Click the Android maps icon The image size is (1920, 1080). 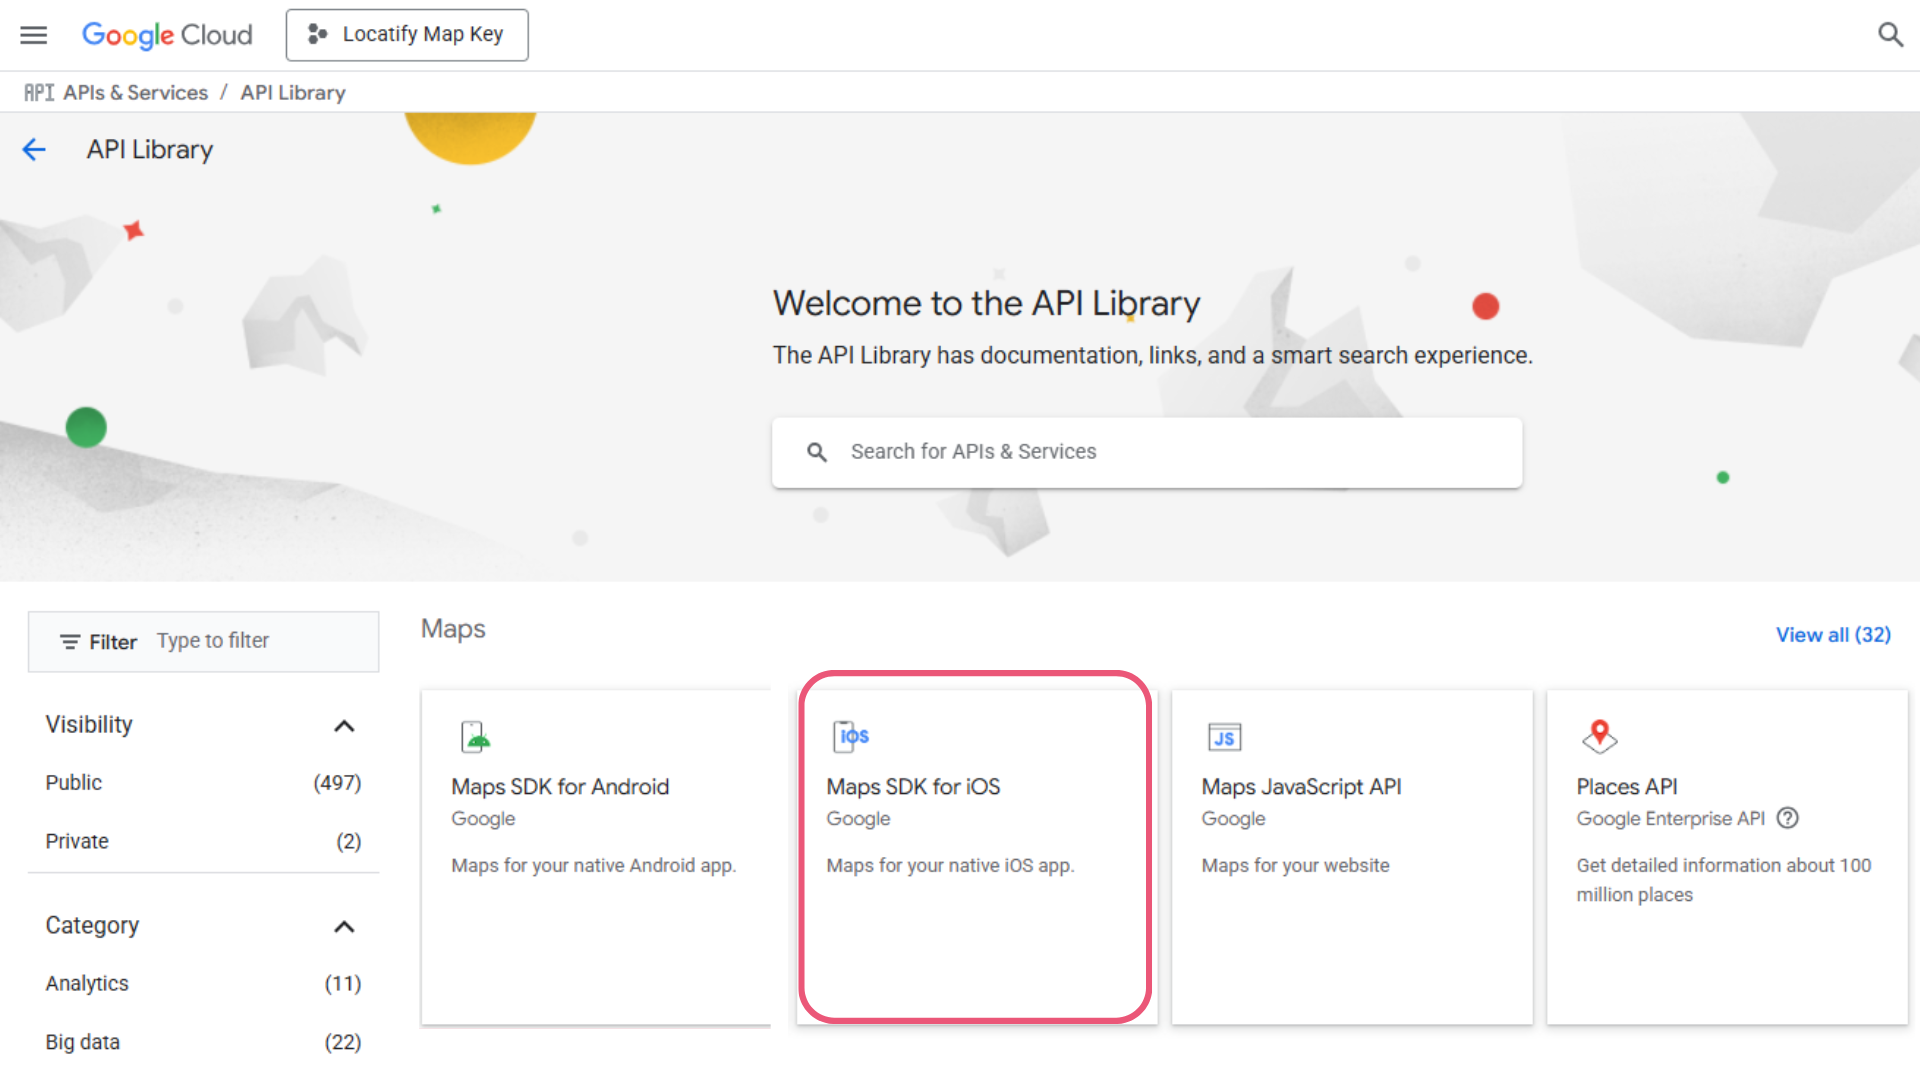pyautogui.click(x=476, y=737)
